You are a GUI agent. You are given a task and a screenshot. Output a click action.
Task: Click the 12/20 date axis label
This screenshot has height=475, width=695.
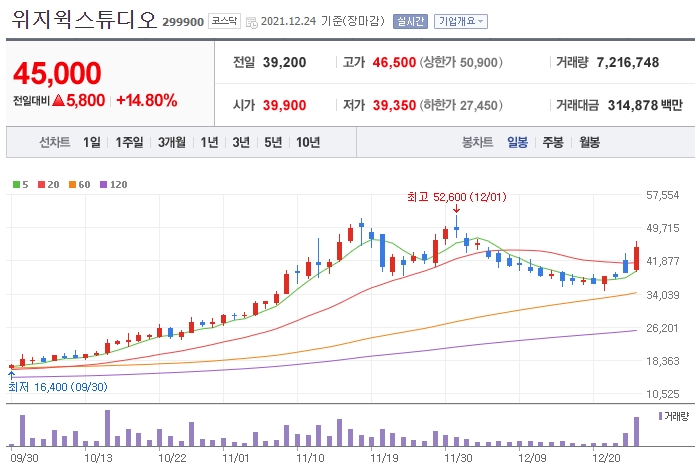606,458
